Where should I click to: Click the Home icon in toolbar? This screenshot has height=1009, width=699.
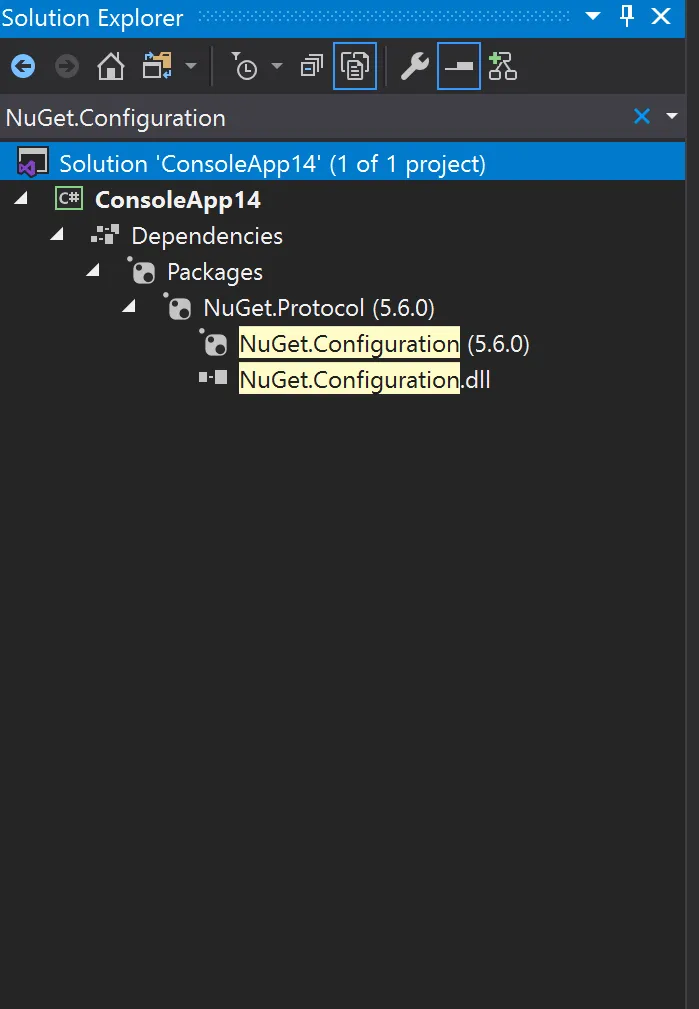[111, 66]
